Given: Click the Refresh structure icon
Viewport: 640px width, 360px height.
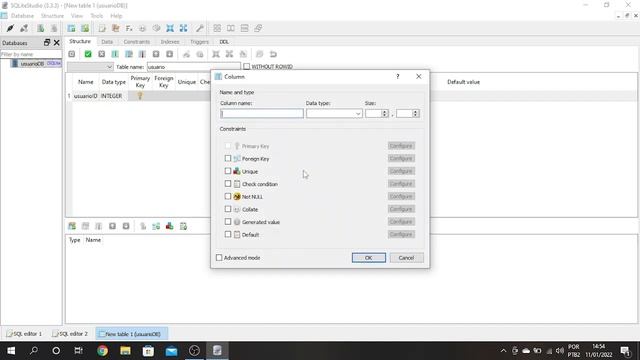Looking at the screenshot, I should pyautogui.click(x=72, y=54).
